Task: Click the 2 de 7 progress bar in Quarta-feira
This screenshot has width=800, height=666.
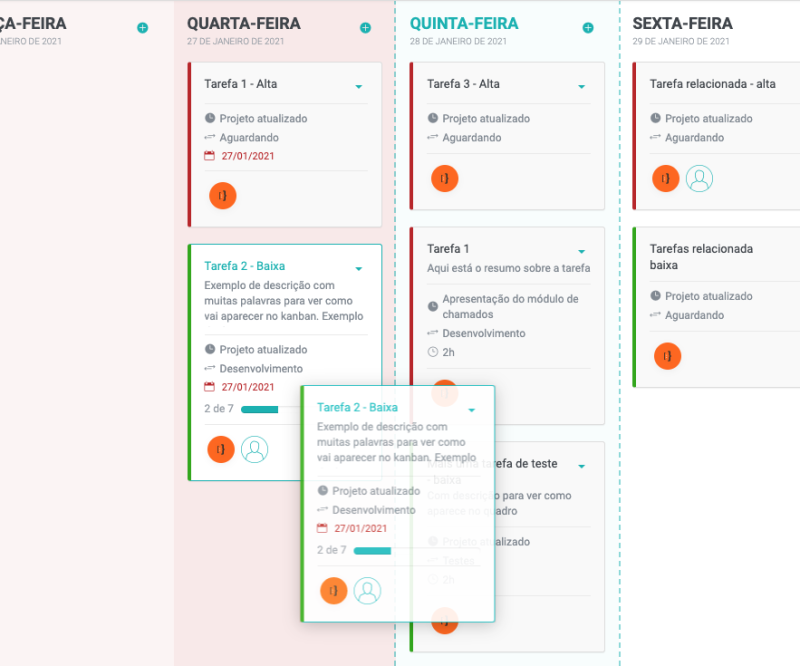Action: coord(260,409)
